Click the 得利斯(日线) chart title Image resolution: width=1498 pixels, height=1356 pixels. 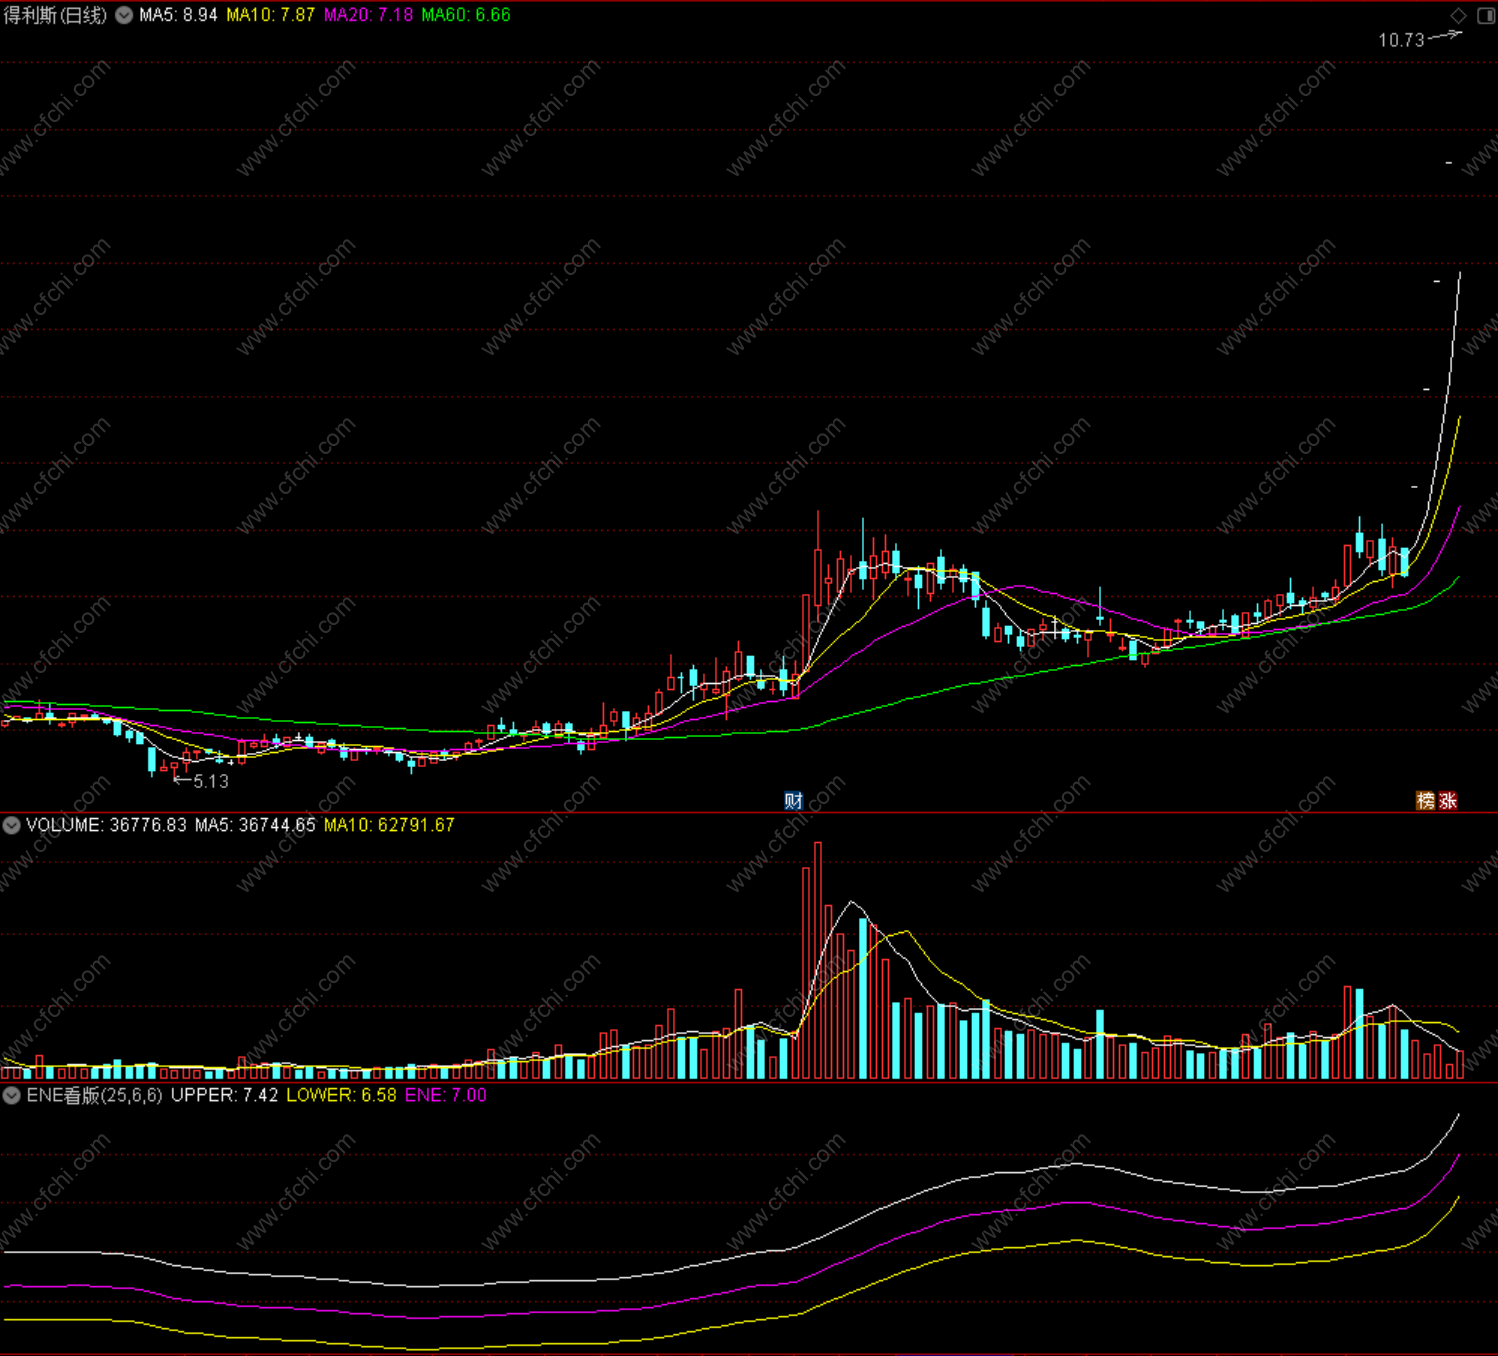click(55, 15)
